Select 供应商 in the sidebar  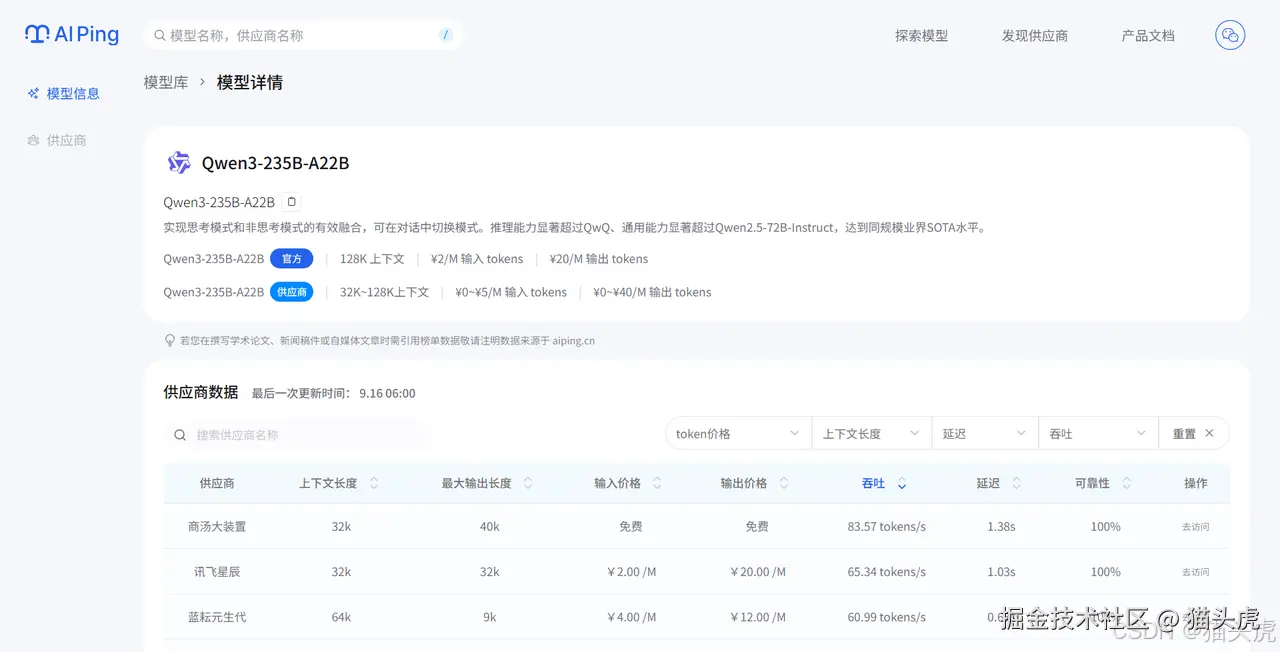point(66,140)
